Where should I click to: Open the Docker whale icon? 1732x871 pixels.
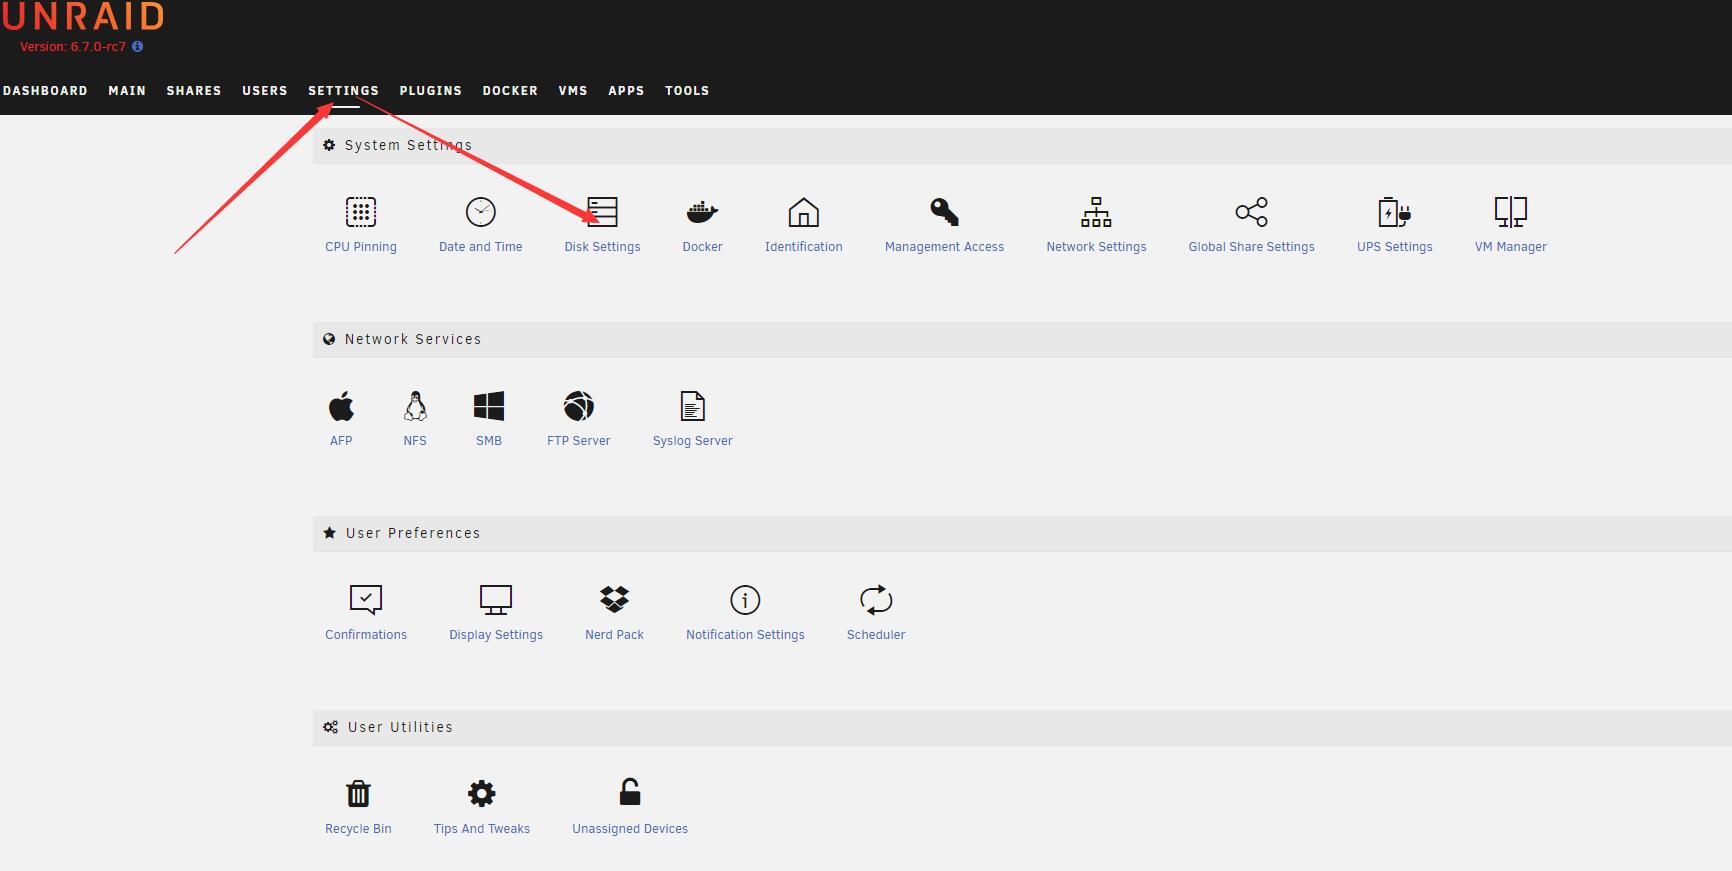[x=702, y=212]
